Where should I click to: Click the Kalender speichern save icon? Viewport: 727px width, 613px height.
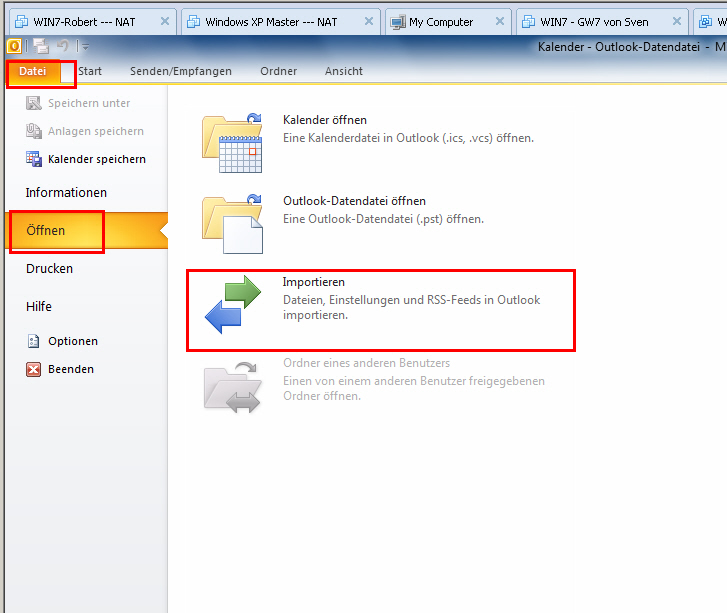[33, 159]
